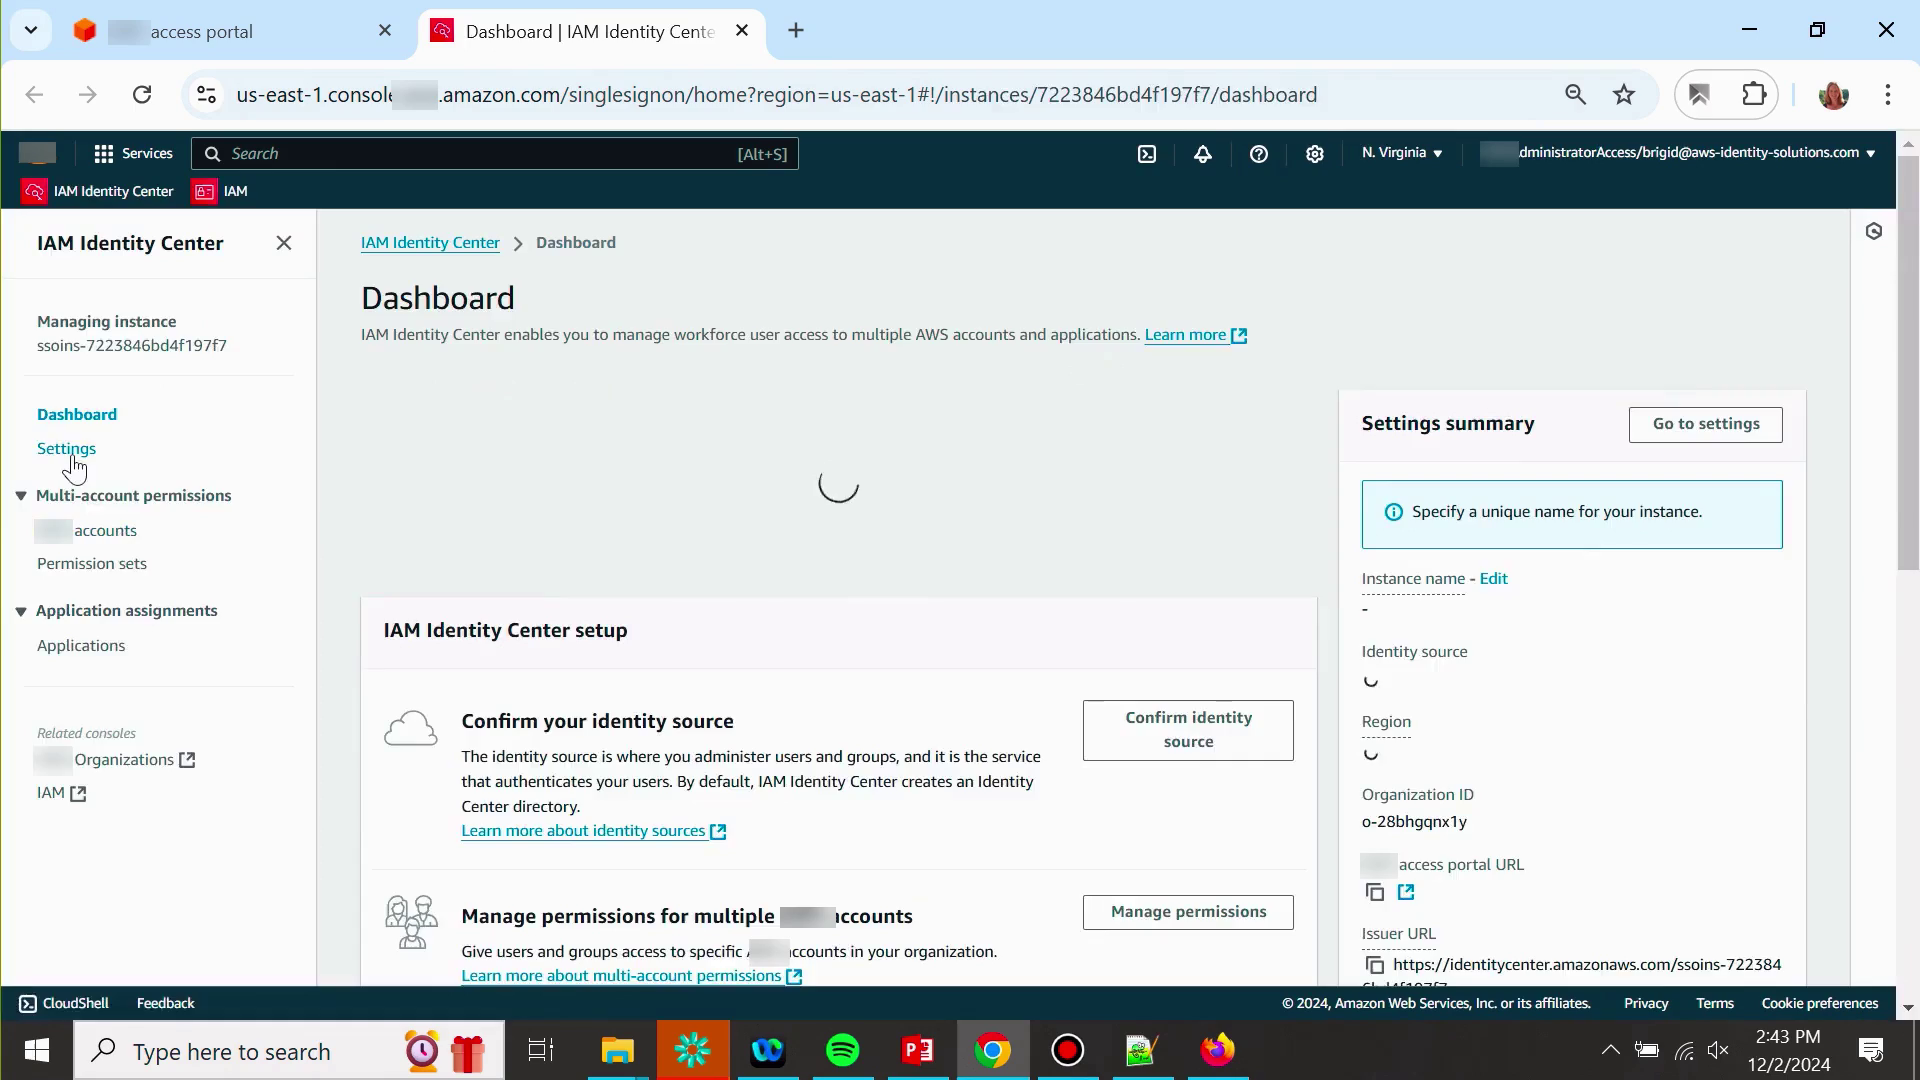Open the notifications bell icon
This screenshot has height=1080, width=1920.
1203,153
